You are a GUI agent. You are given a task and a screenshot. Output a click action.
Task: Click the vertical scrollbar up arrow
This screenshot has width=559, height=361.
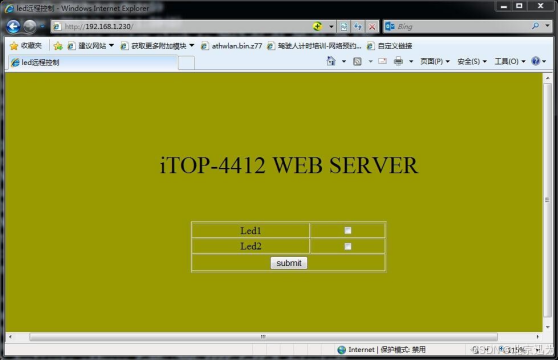pos(548,78)
